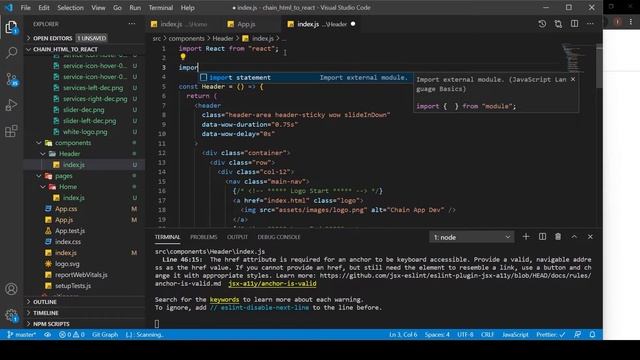640x360 pixels.
Task: Open the Selection menu
Action: 70,8
